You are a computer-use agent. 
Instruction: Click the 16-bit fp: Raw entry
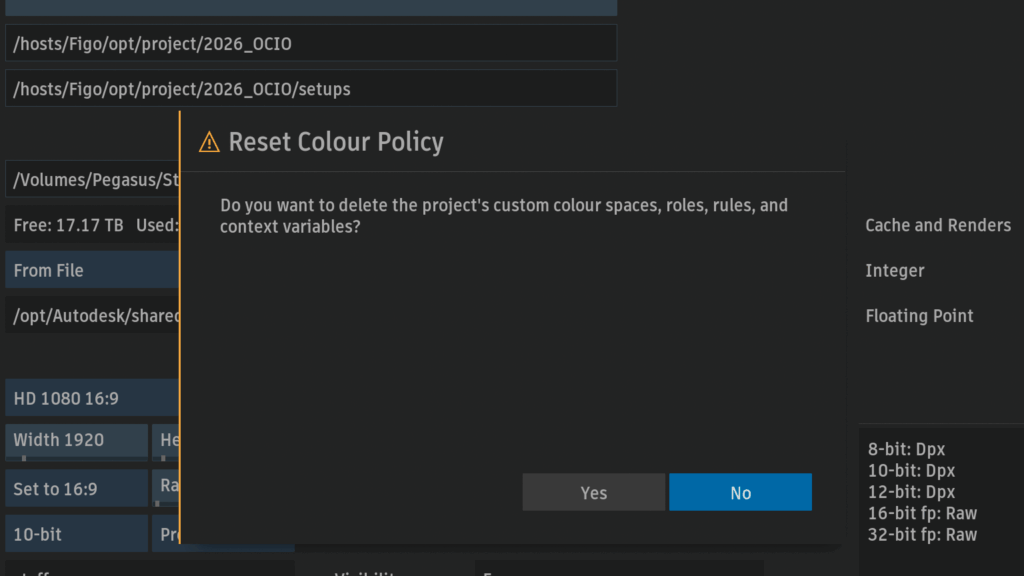(922, 513)
